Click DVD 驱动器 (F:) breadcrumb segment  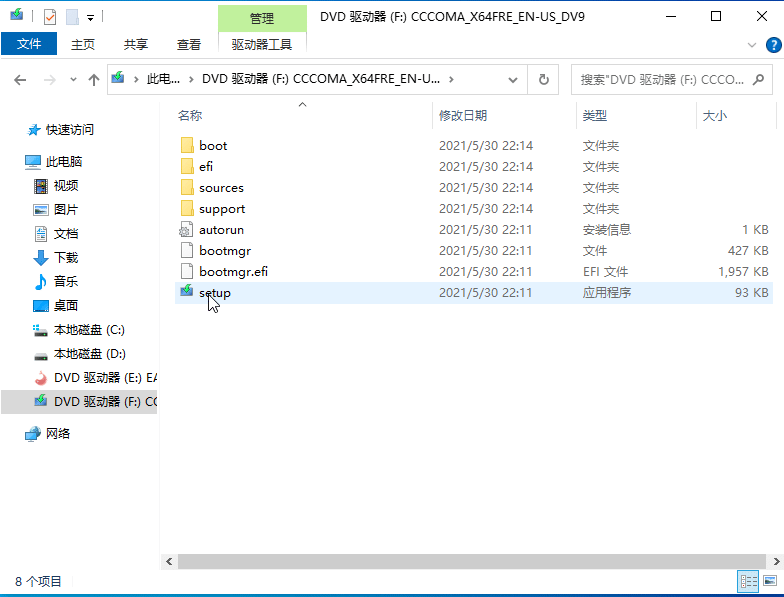pos(321,79)
